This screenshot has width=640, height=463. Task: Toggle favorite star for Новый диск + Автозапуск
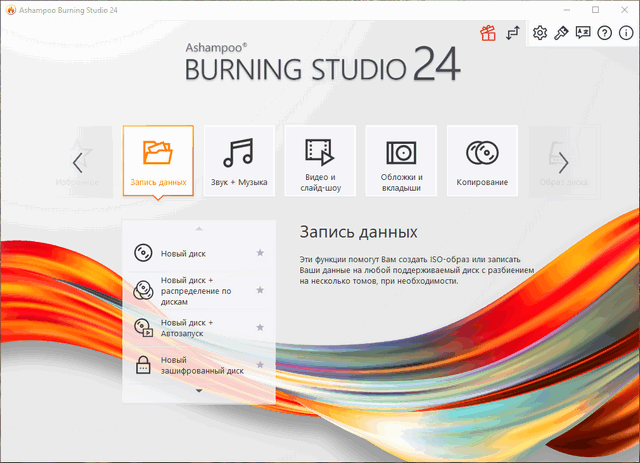[x=260, y=327]
